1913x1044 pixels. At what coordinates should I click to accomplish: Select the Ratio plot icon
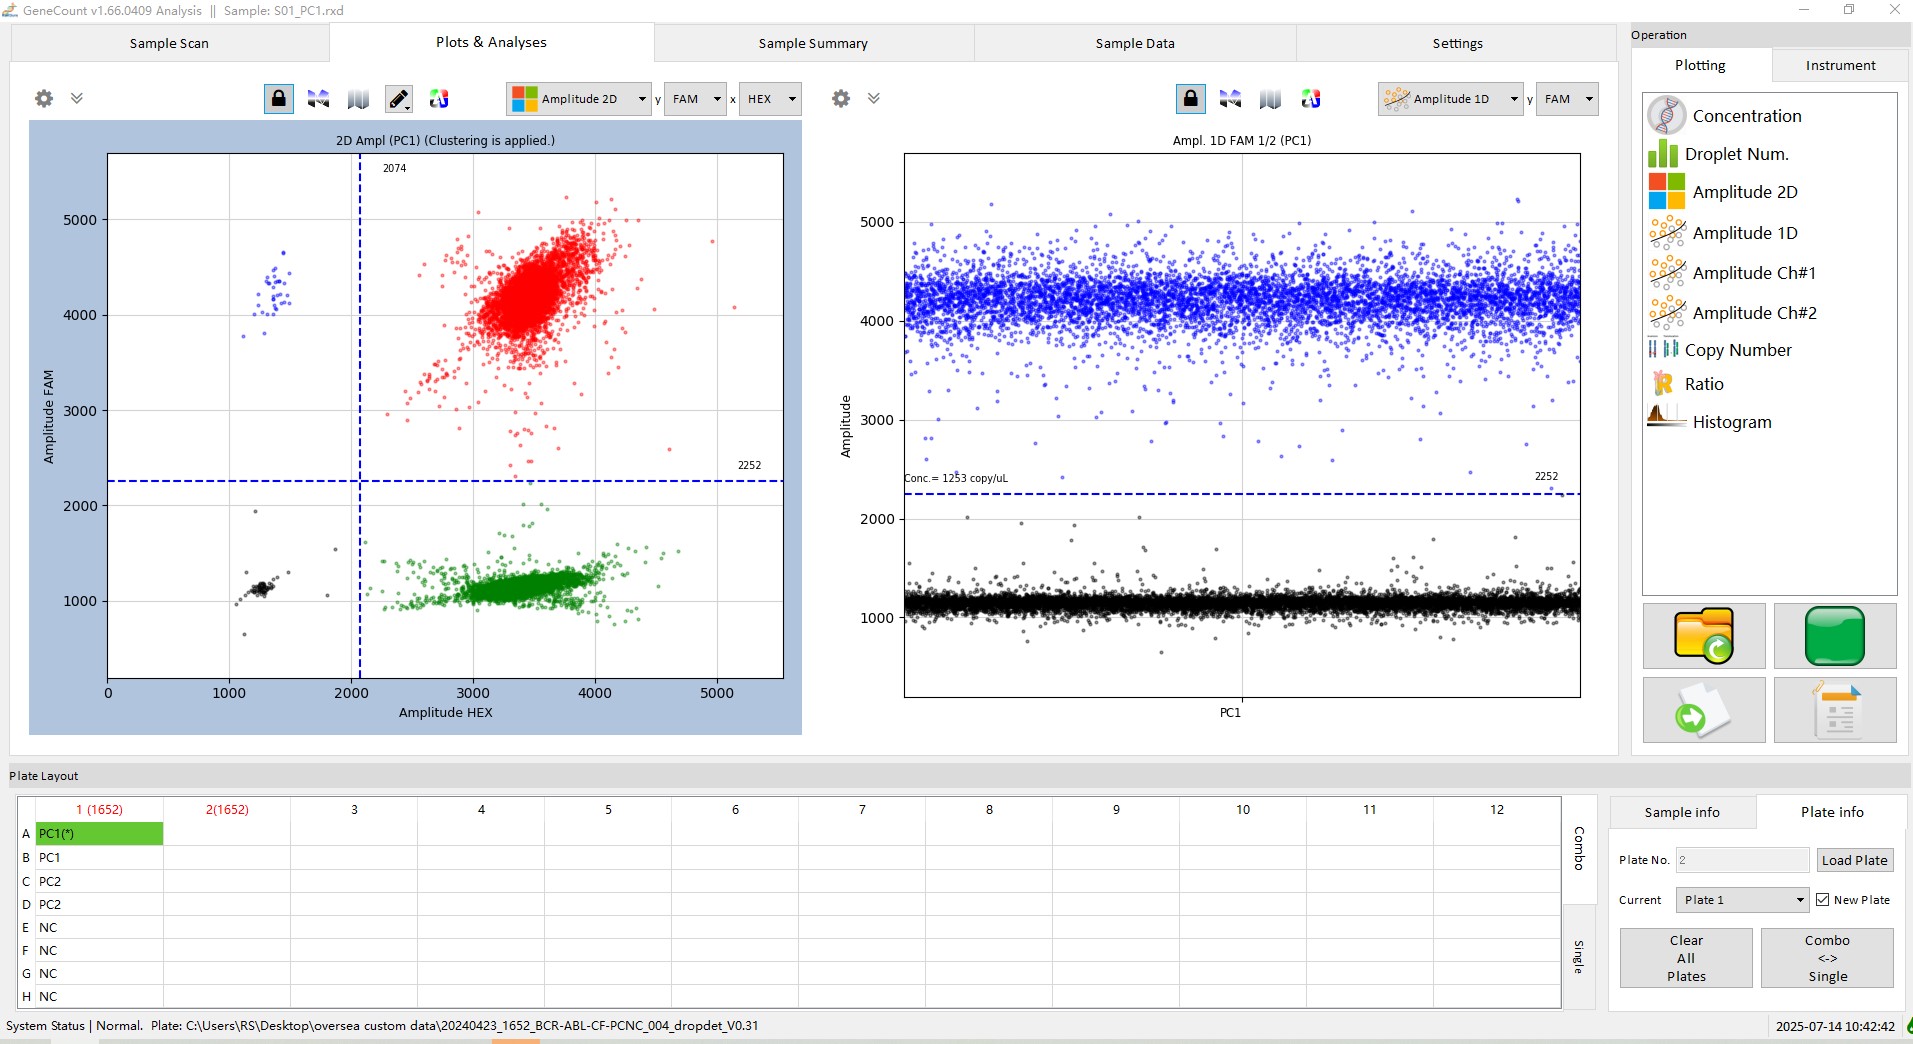pyautogui.click(x=1663, y=383)
